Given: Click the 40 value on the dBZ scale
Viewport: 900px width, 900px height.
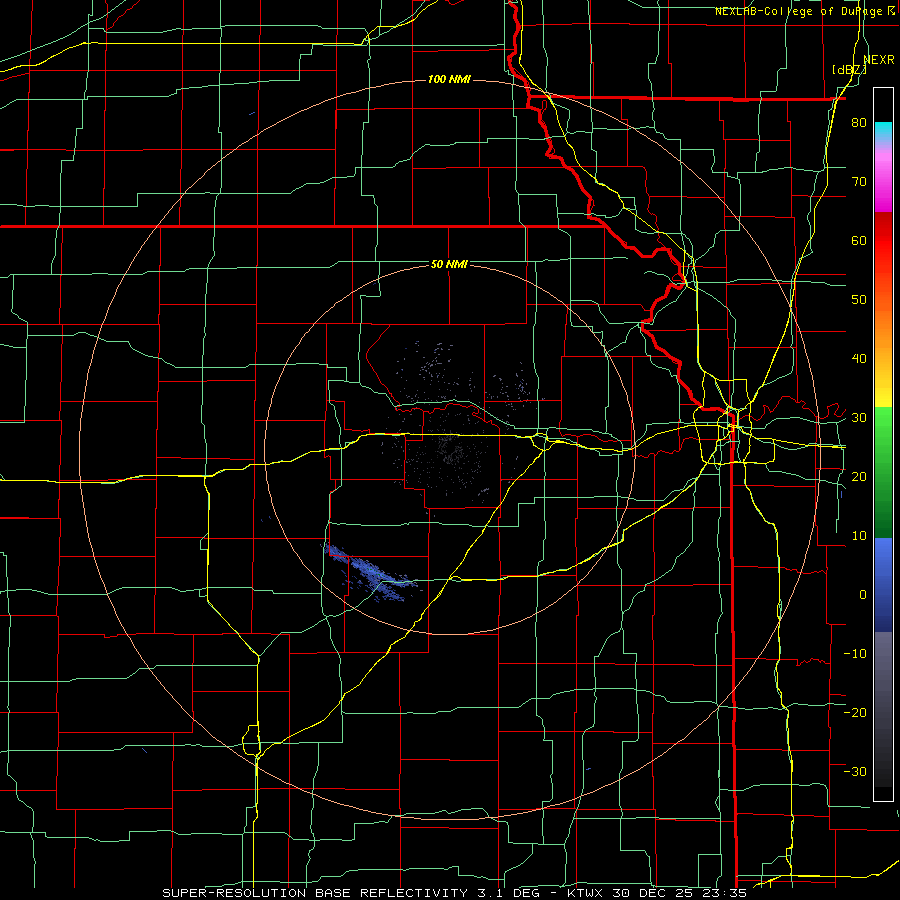Looking at the screenshot, I should 859,359.
